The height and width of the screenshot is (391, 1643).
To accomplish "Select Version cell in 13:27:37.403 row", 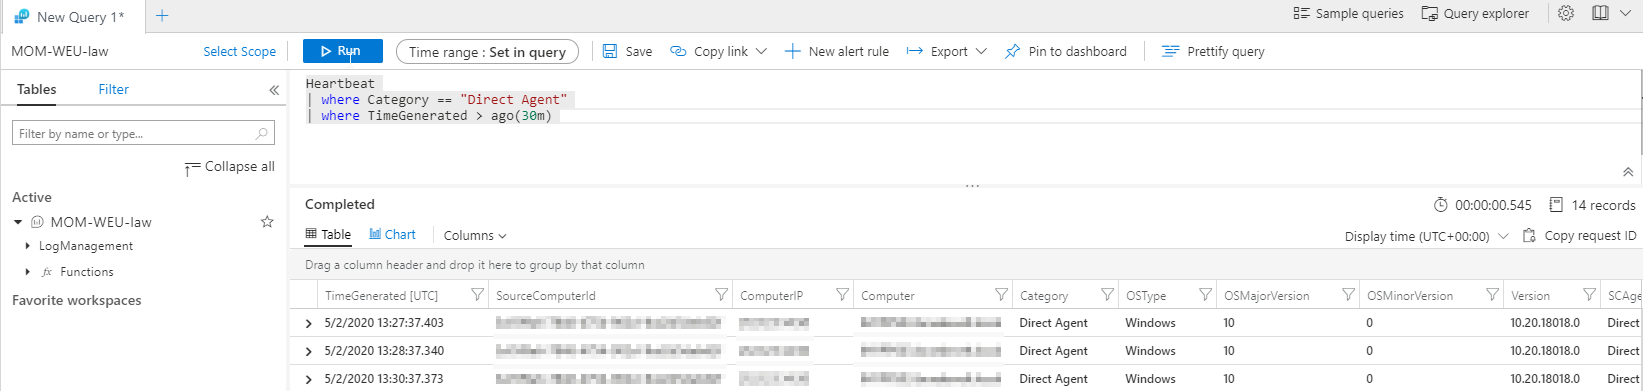I will [x=1545, y=323].
